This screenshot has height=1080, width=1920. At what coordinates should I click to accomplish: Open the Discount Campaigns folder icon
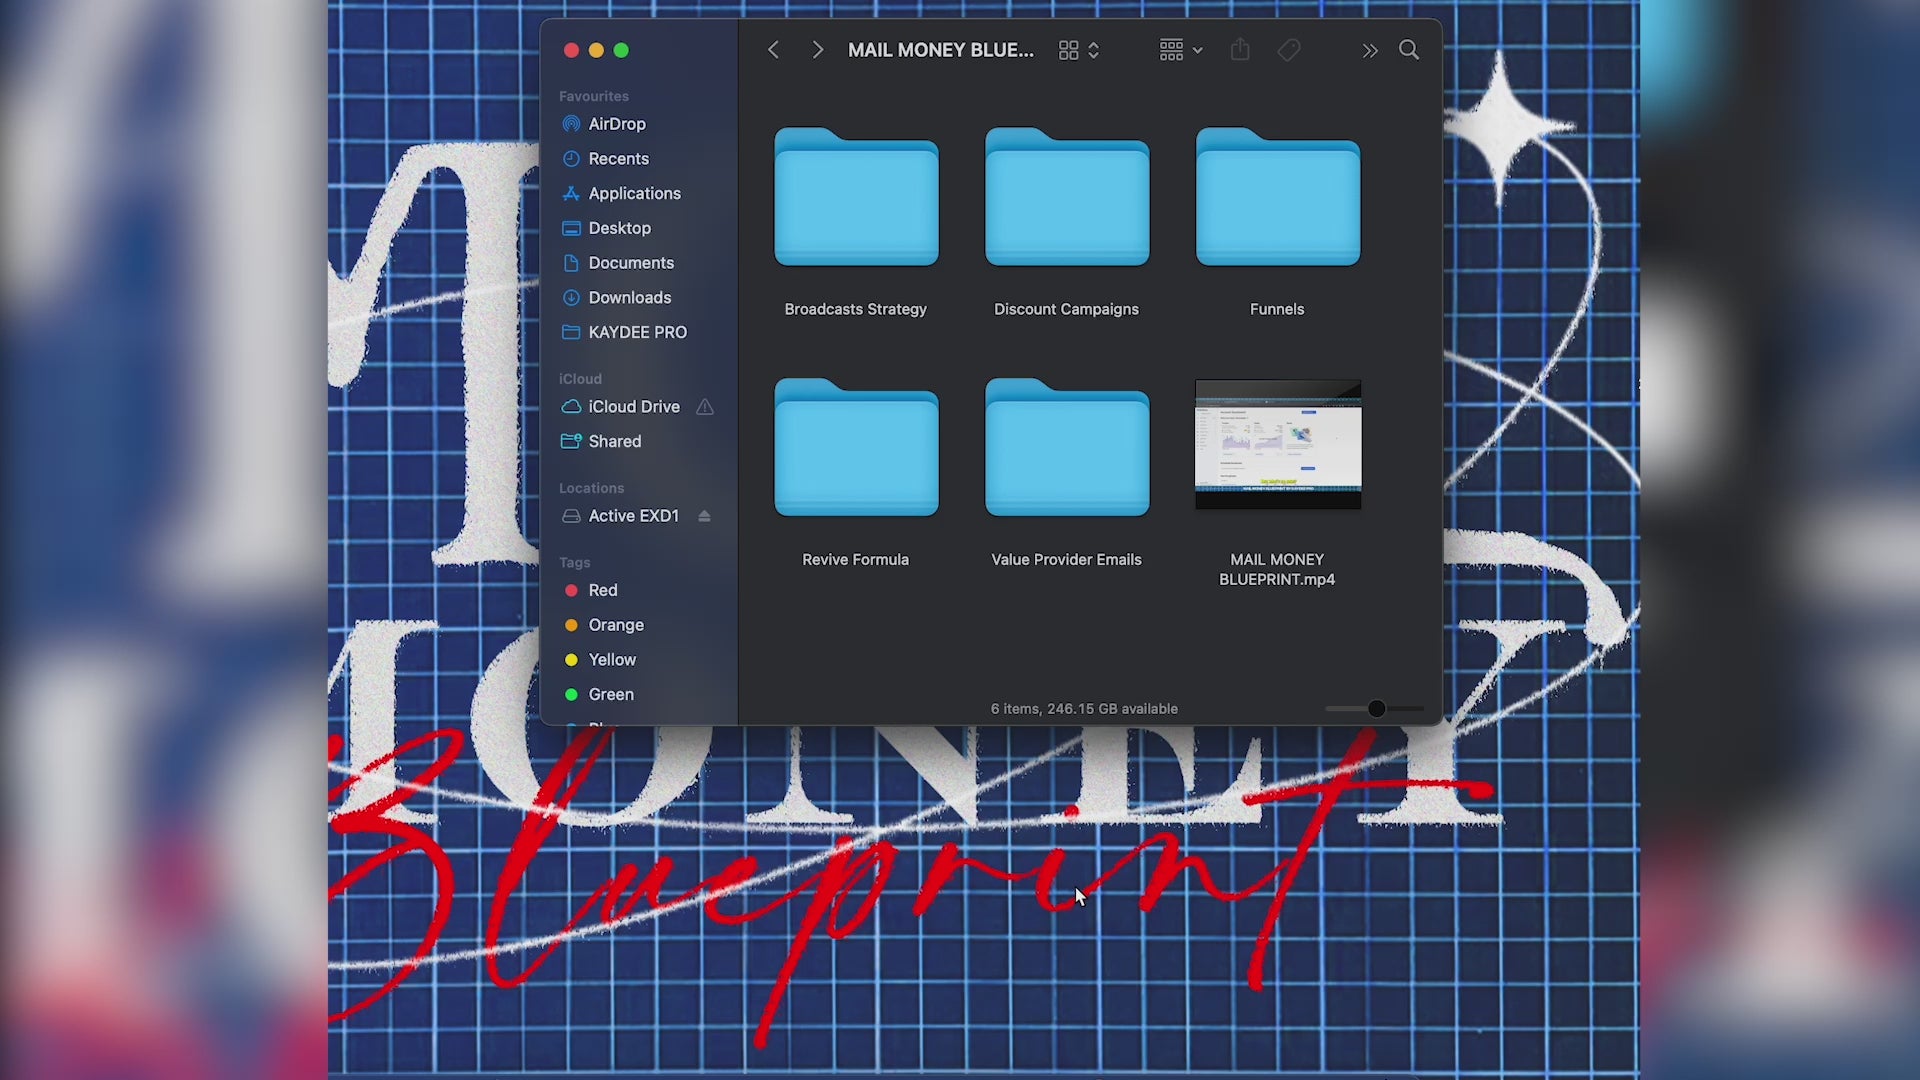point(1067,197)
